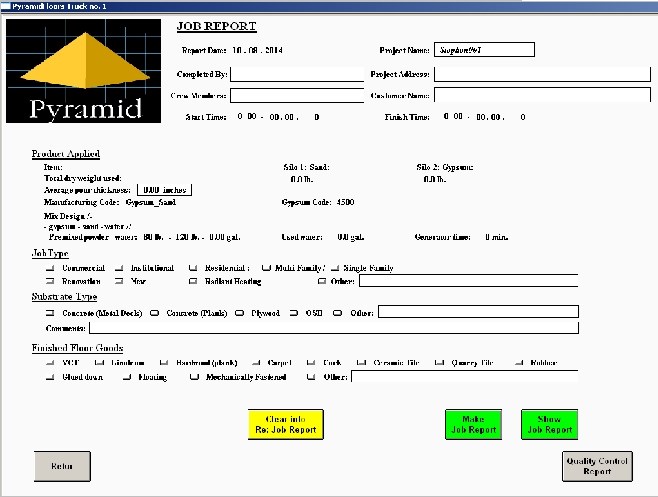Check the Plywood substrate checkbox
Viewport: 658px width, 497px height.
pyautogui.click(x=239, y=313)
